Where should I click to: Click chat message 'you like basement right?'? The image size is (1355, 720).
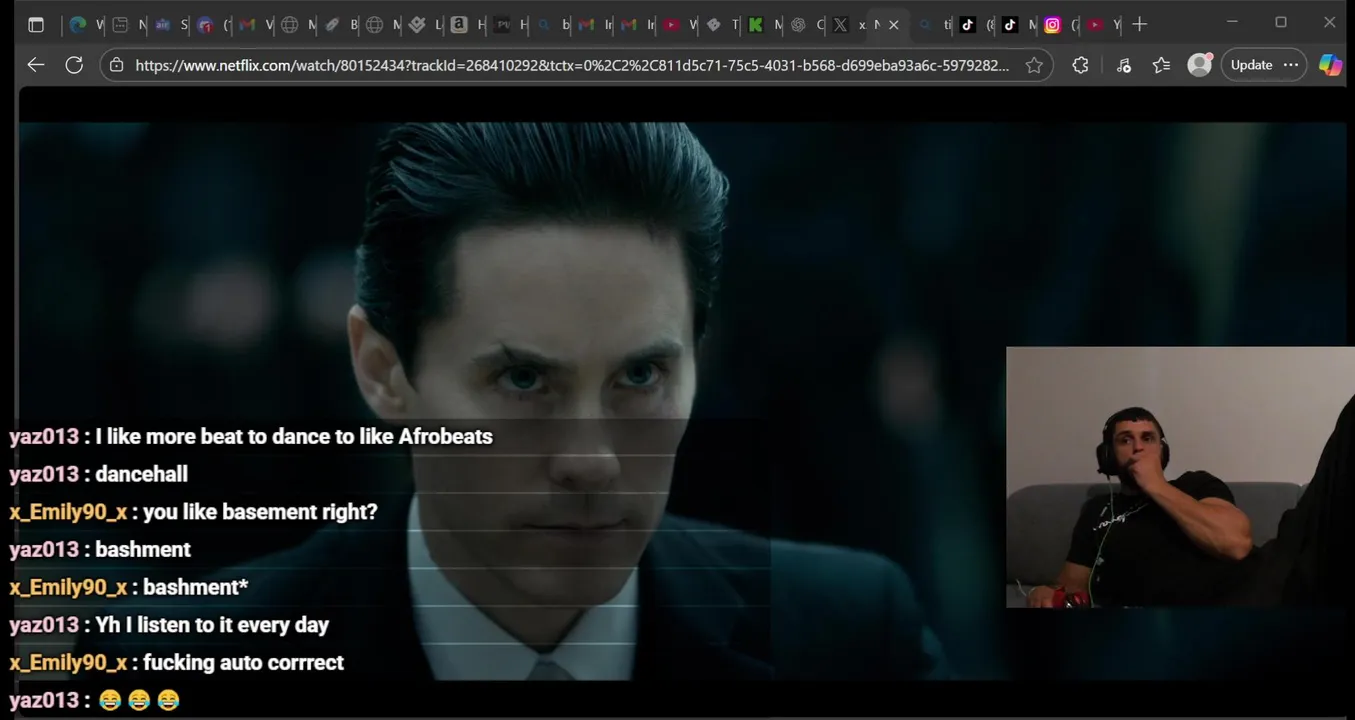tap(260, 512)
